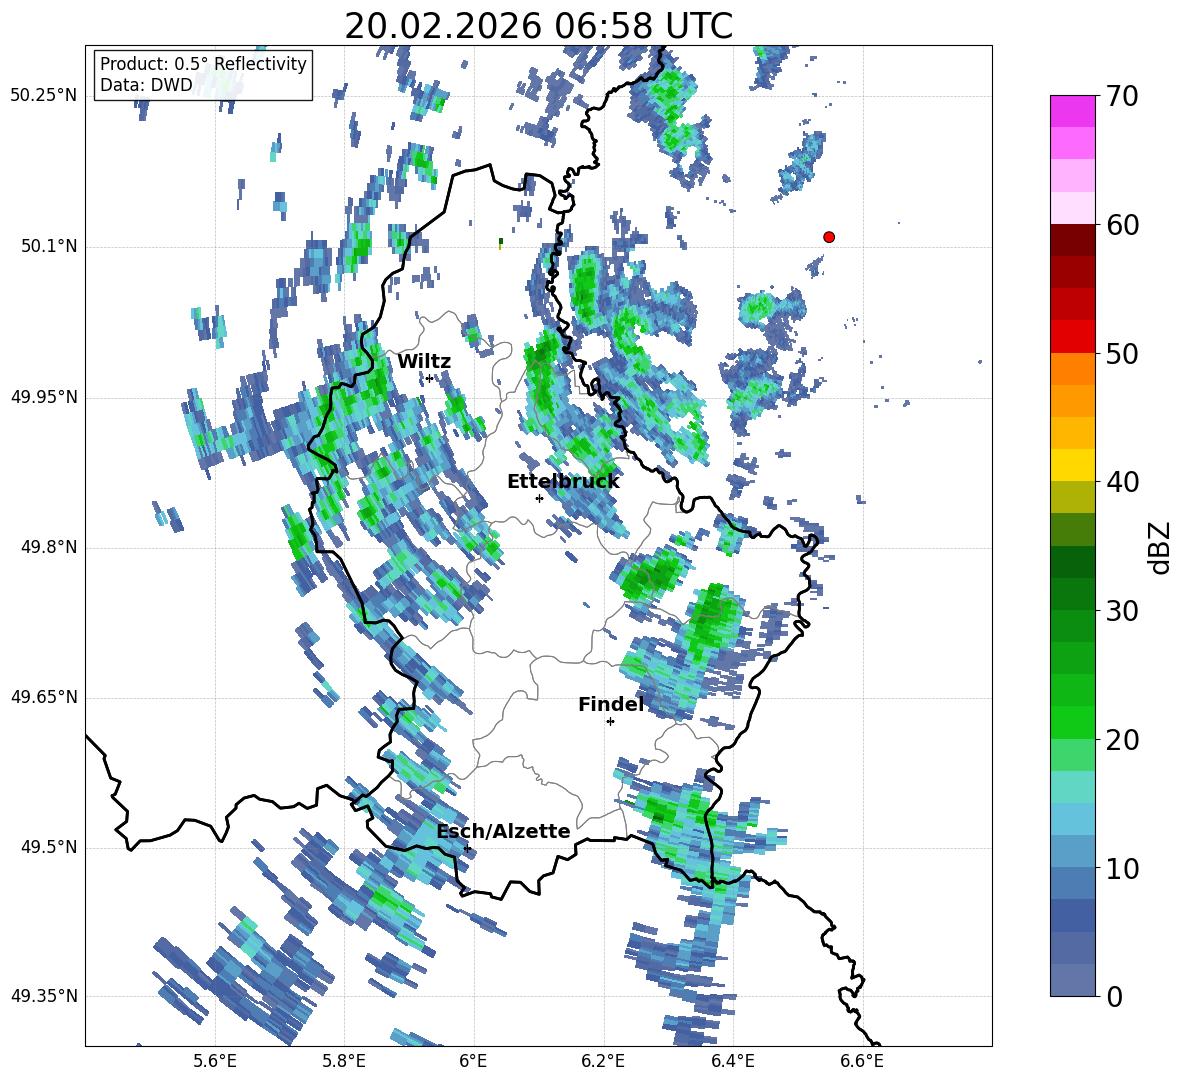Viewport: 1184px width, 1081px height.
Task: Click the bright red colorbar segment above 50
Action: (1072, 337)
